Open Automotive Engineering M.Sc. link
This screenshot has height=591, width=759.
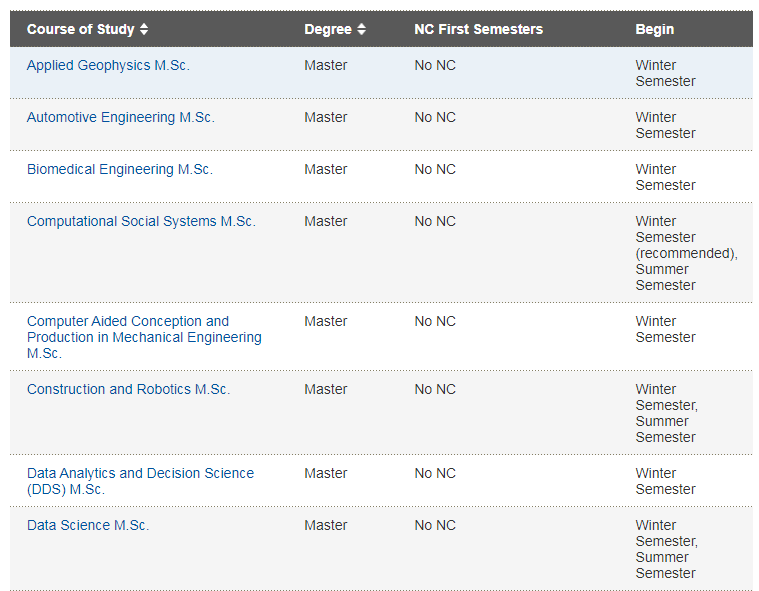[121, 117]
